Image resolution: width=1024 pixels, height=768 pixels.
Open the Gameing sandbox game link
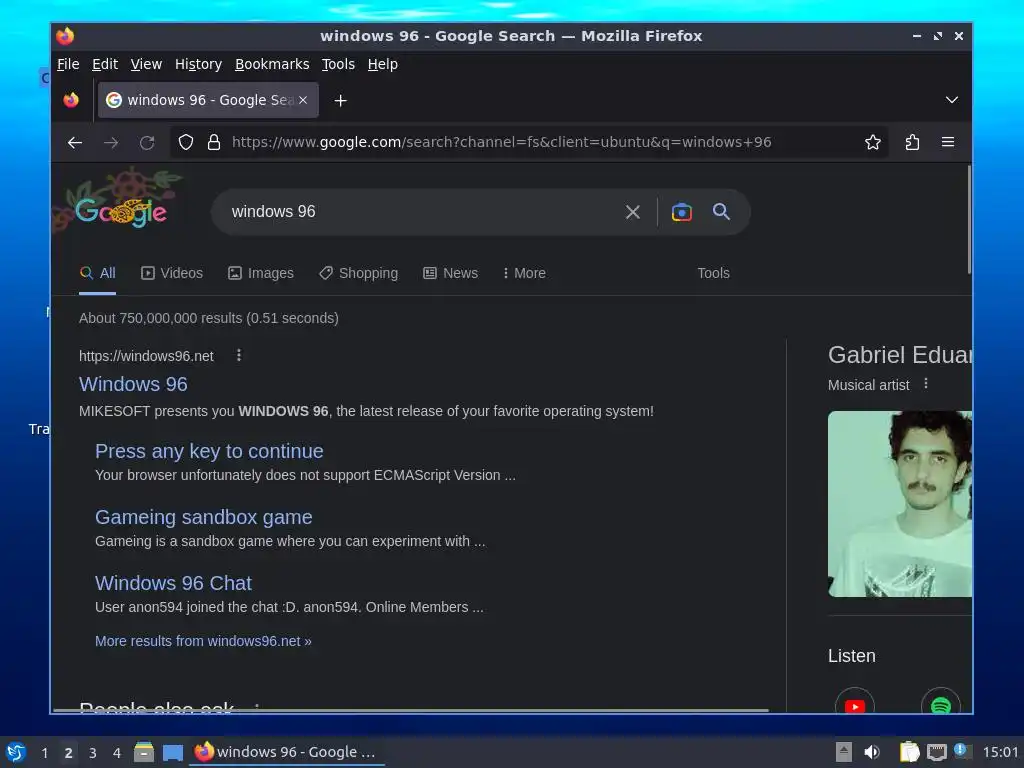click(x=204, y=517)
